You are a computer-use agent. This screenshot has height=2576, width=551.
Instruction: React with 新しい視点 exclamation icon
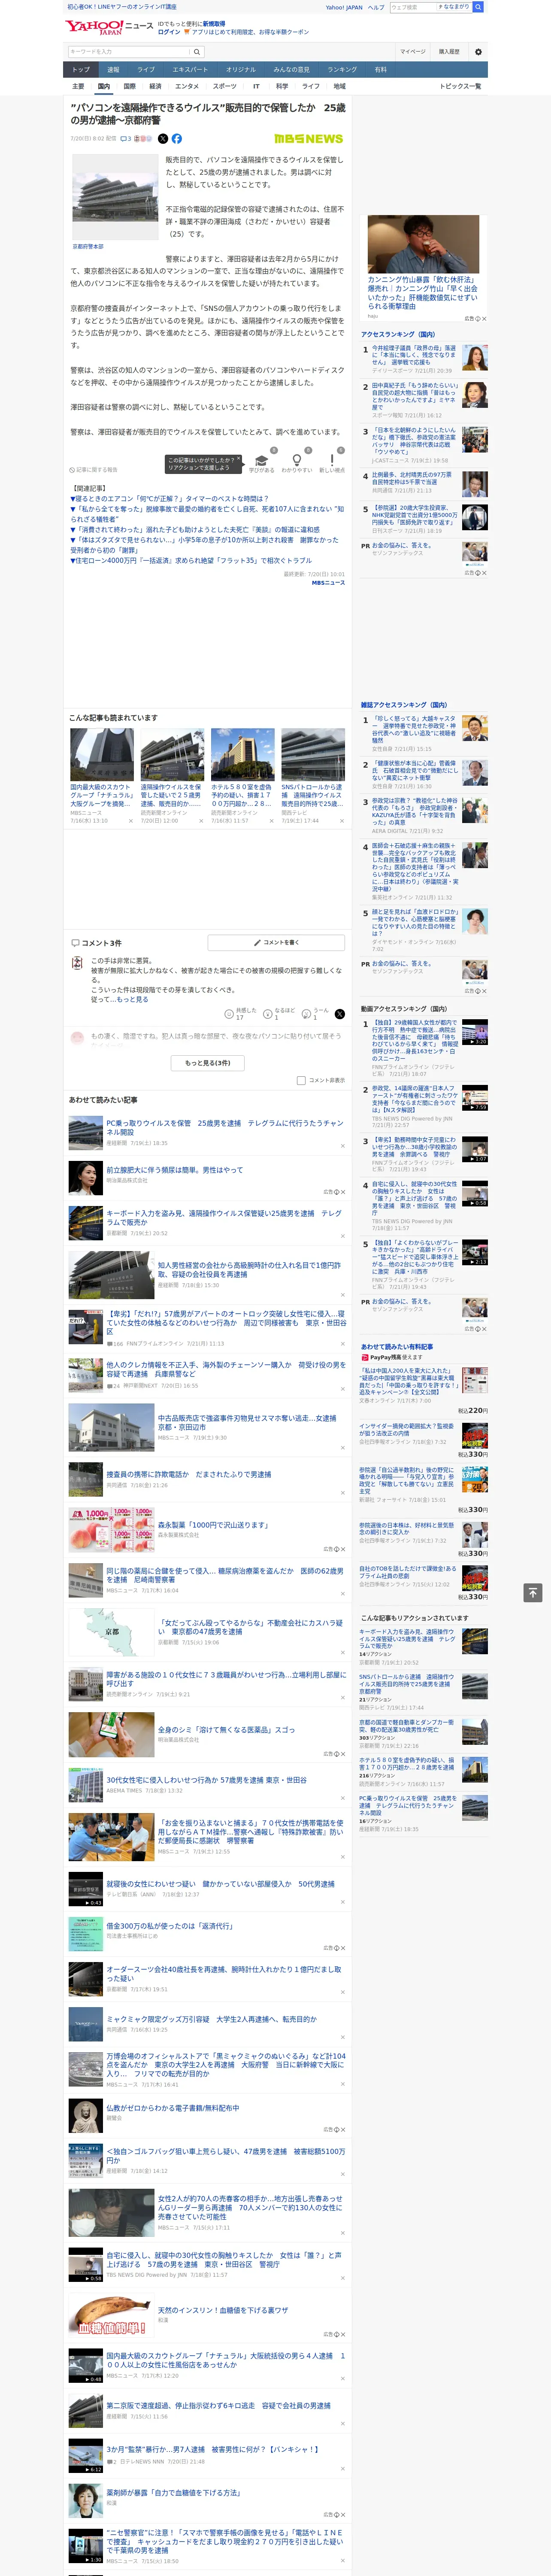[332, 460]
